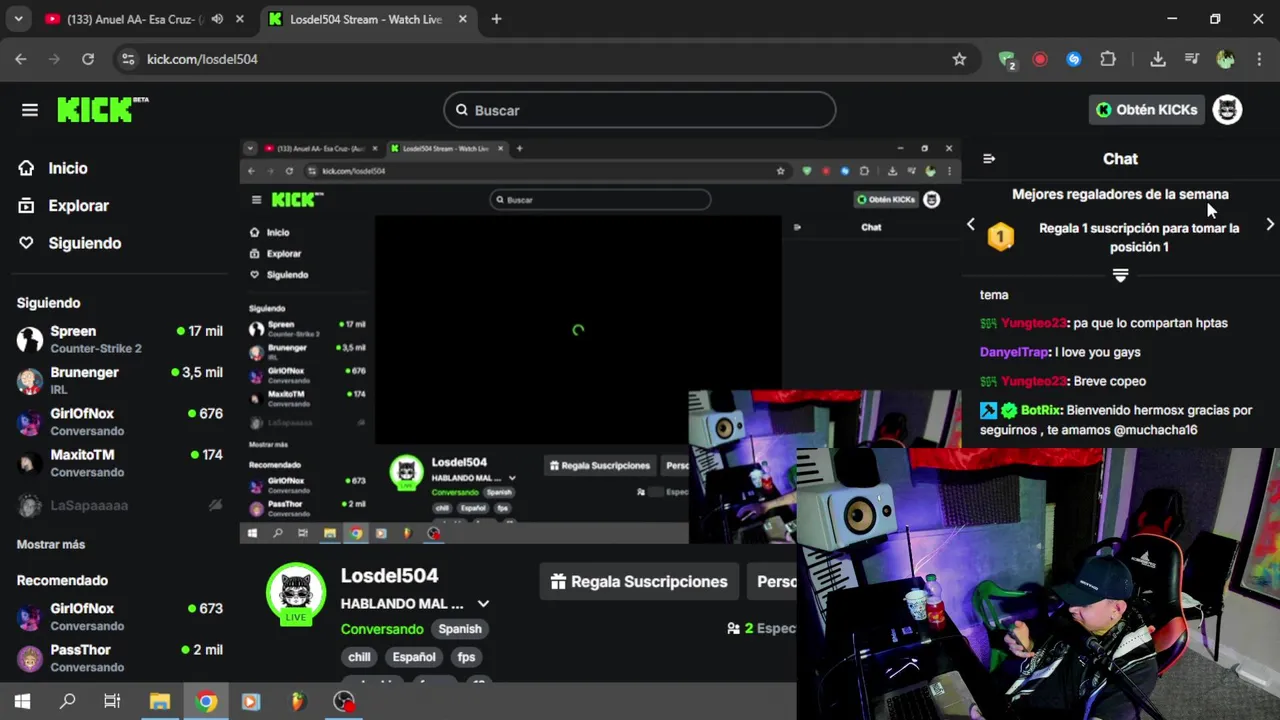Open OBS Studio from taskbar
Image resolution: width=1280 pixels, height=720 pixels.
click(344, 701)
